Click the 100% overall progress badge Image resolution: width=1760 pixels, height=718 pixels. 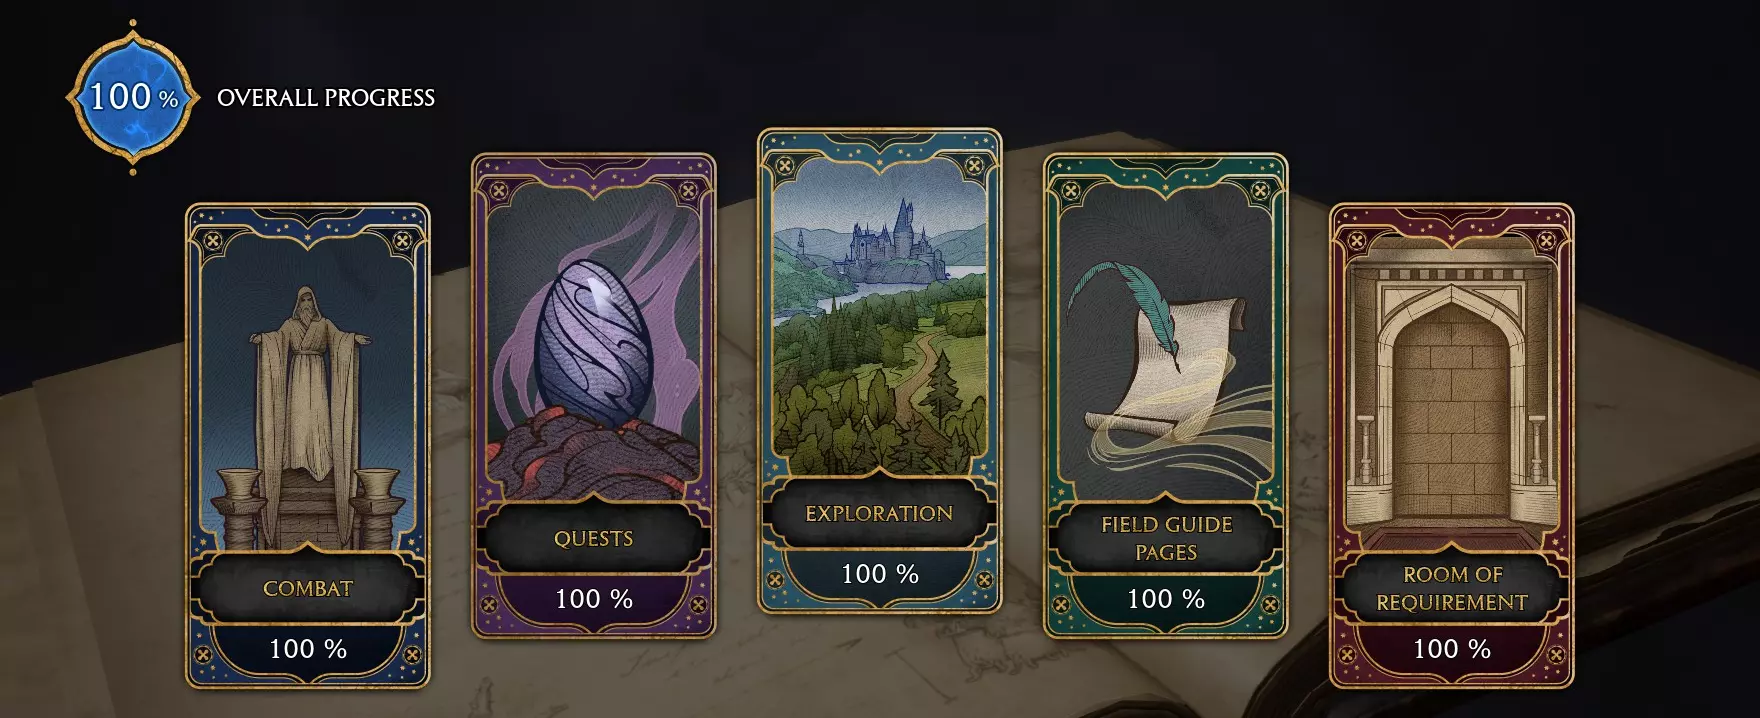[x=133, y=97]
